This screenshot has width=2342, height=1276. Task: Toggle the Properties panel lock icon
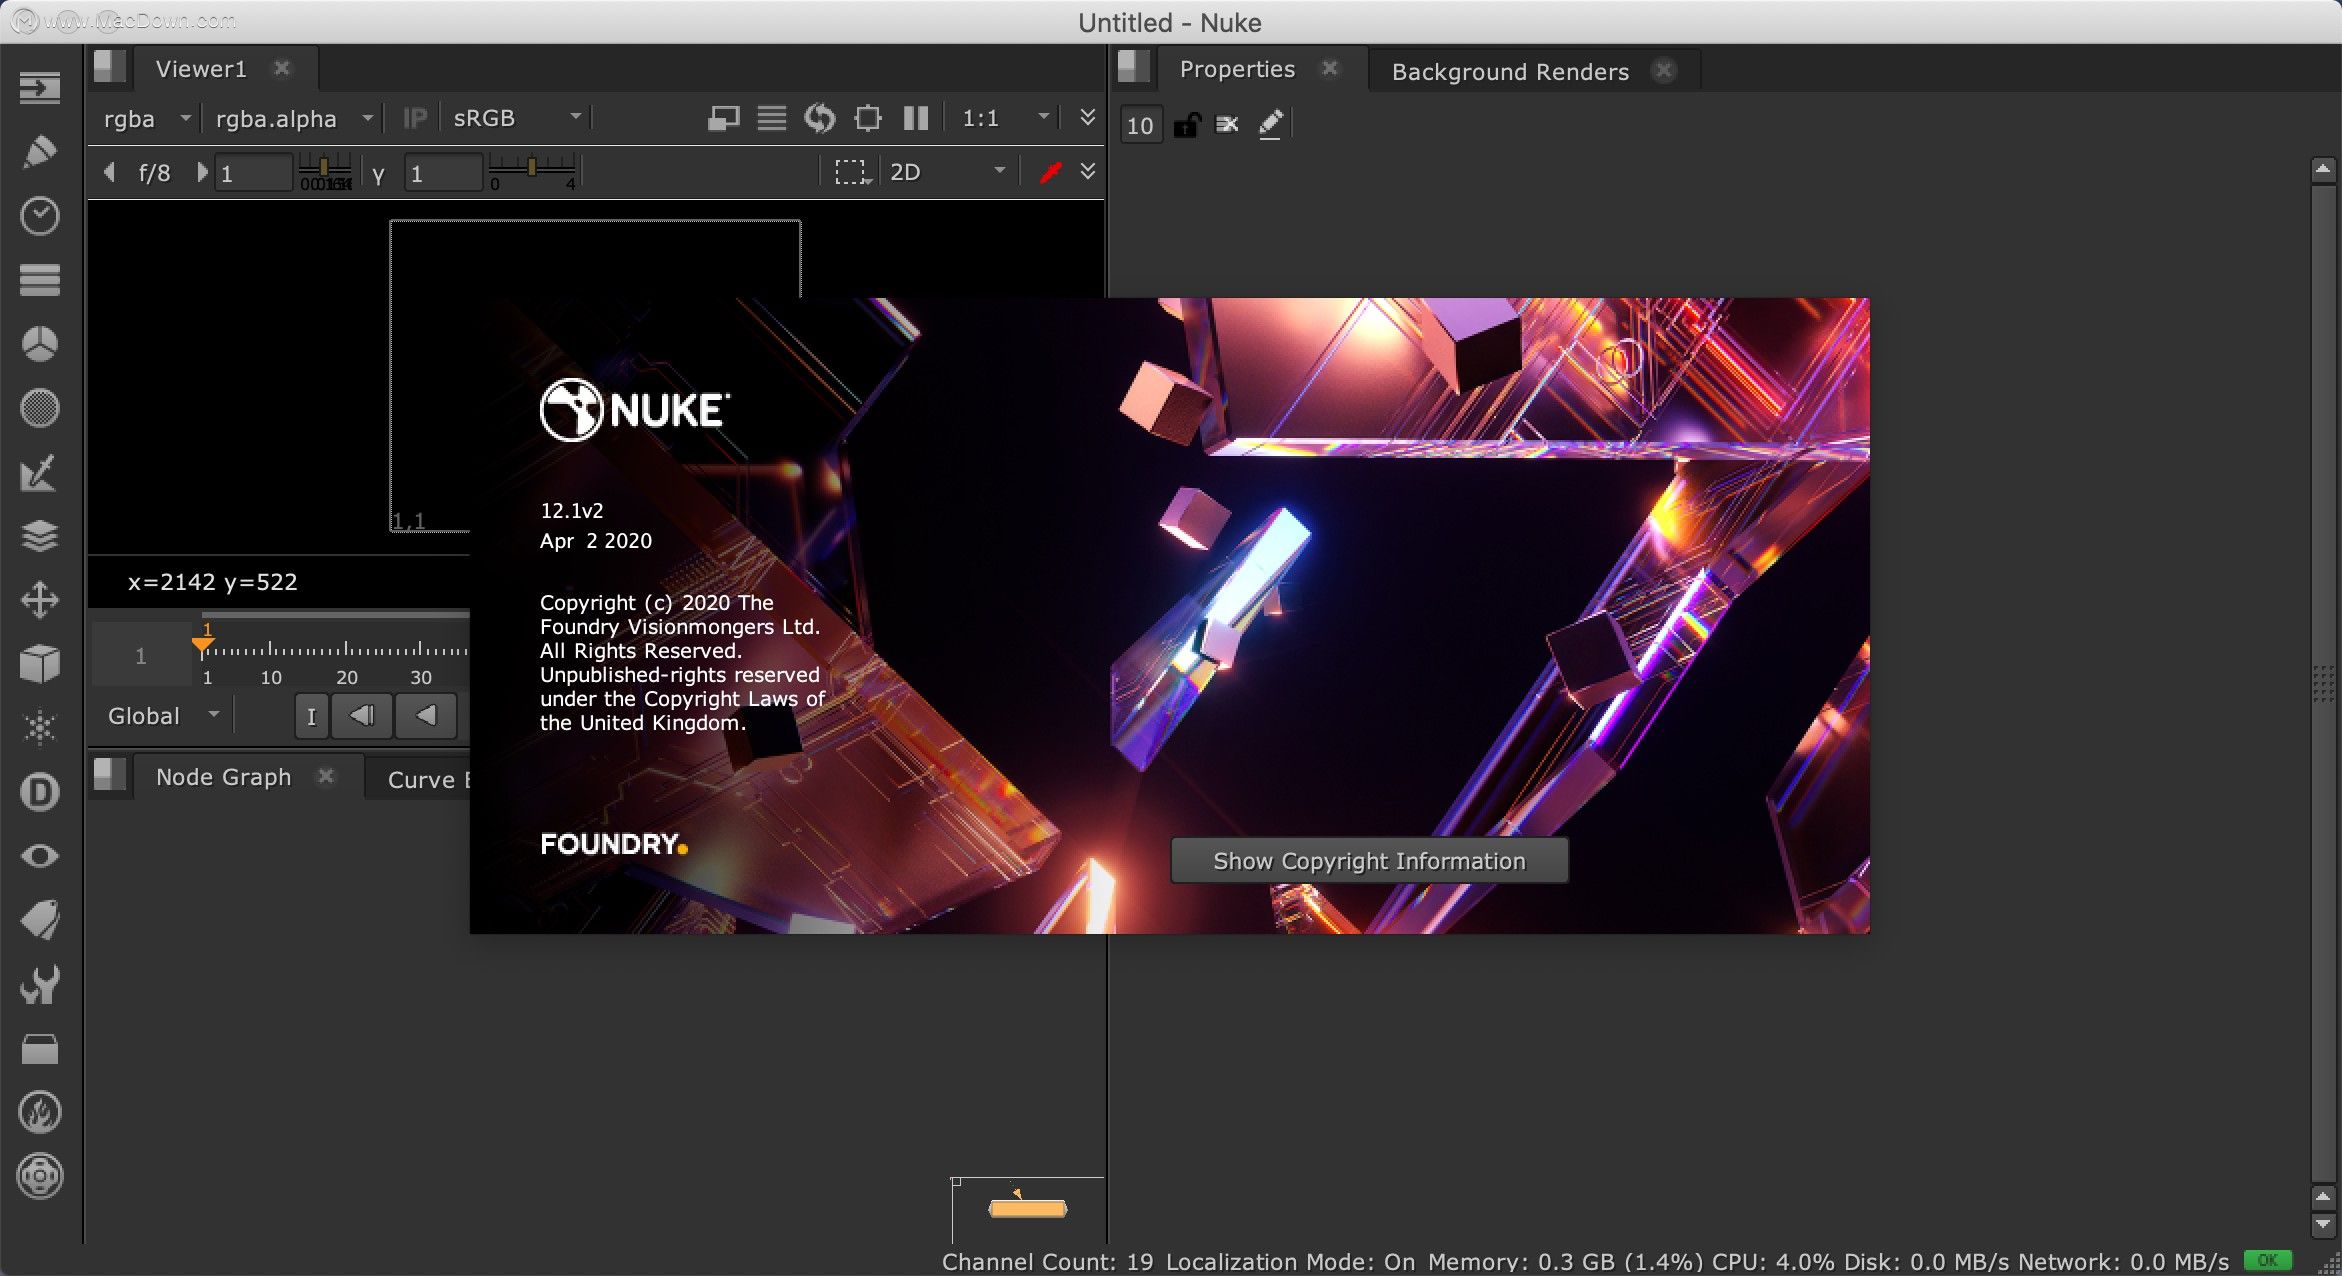pyautogui.click(x=1186, y=125)
